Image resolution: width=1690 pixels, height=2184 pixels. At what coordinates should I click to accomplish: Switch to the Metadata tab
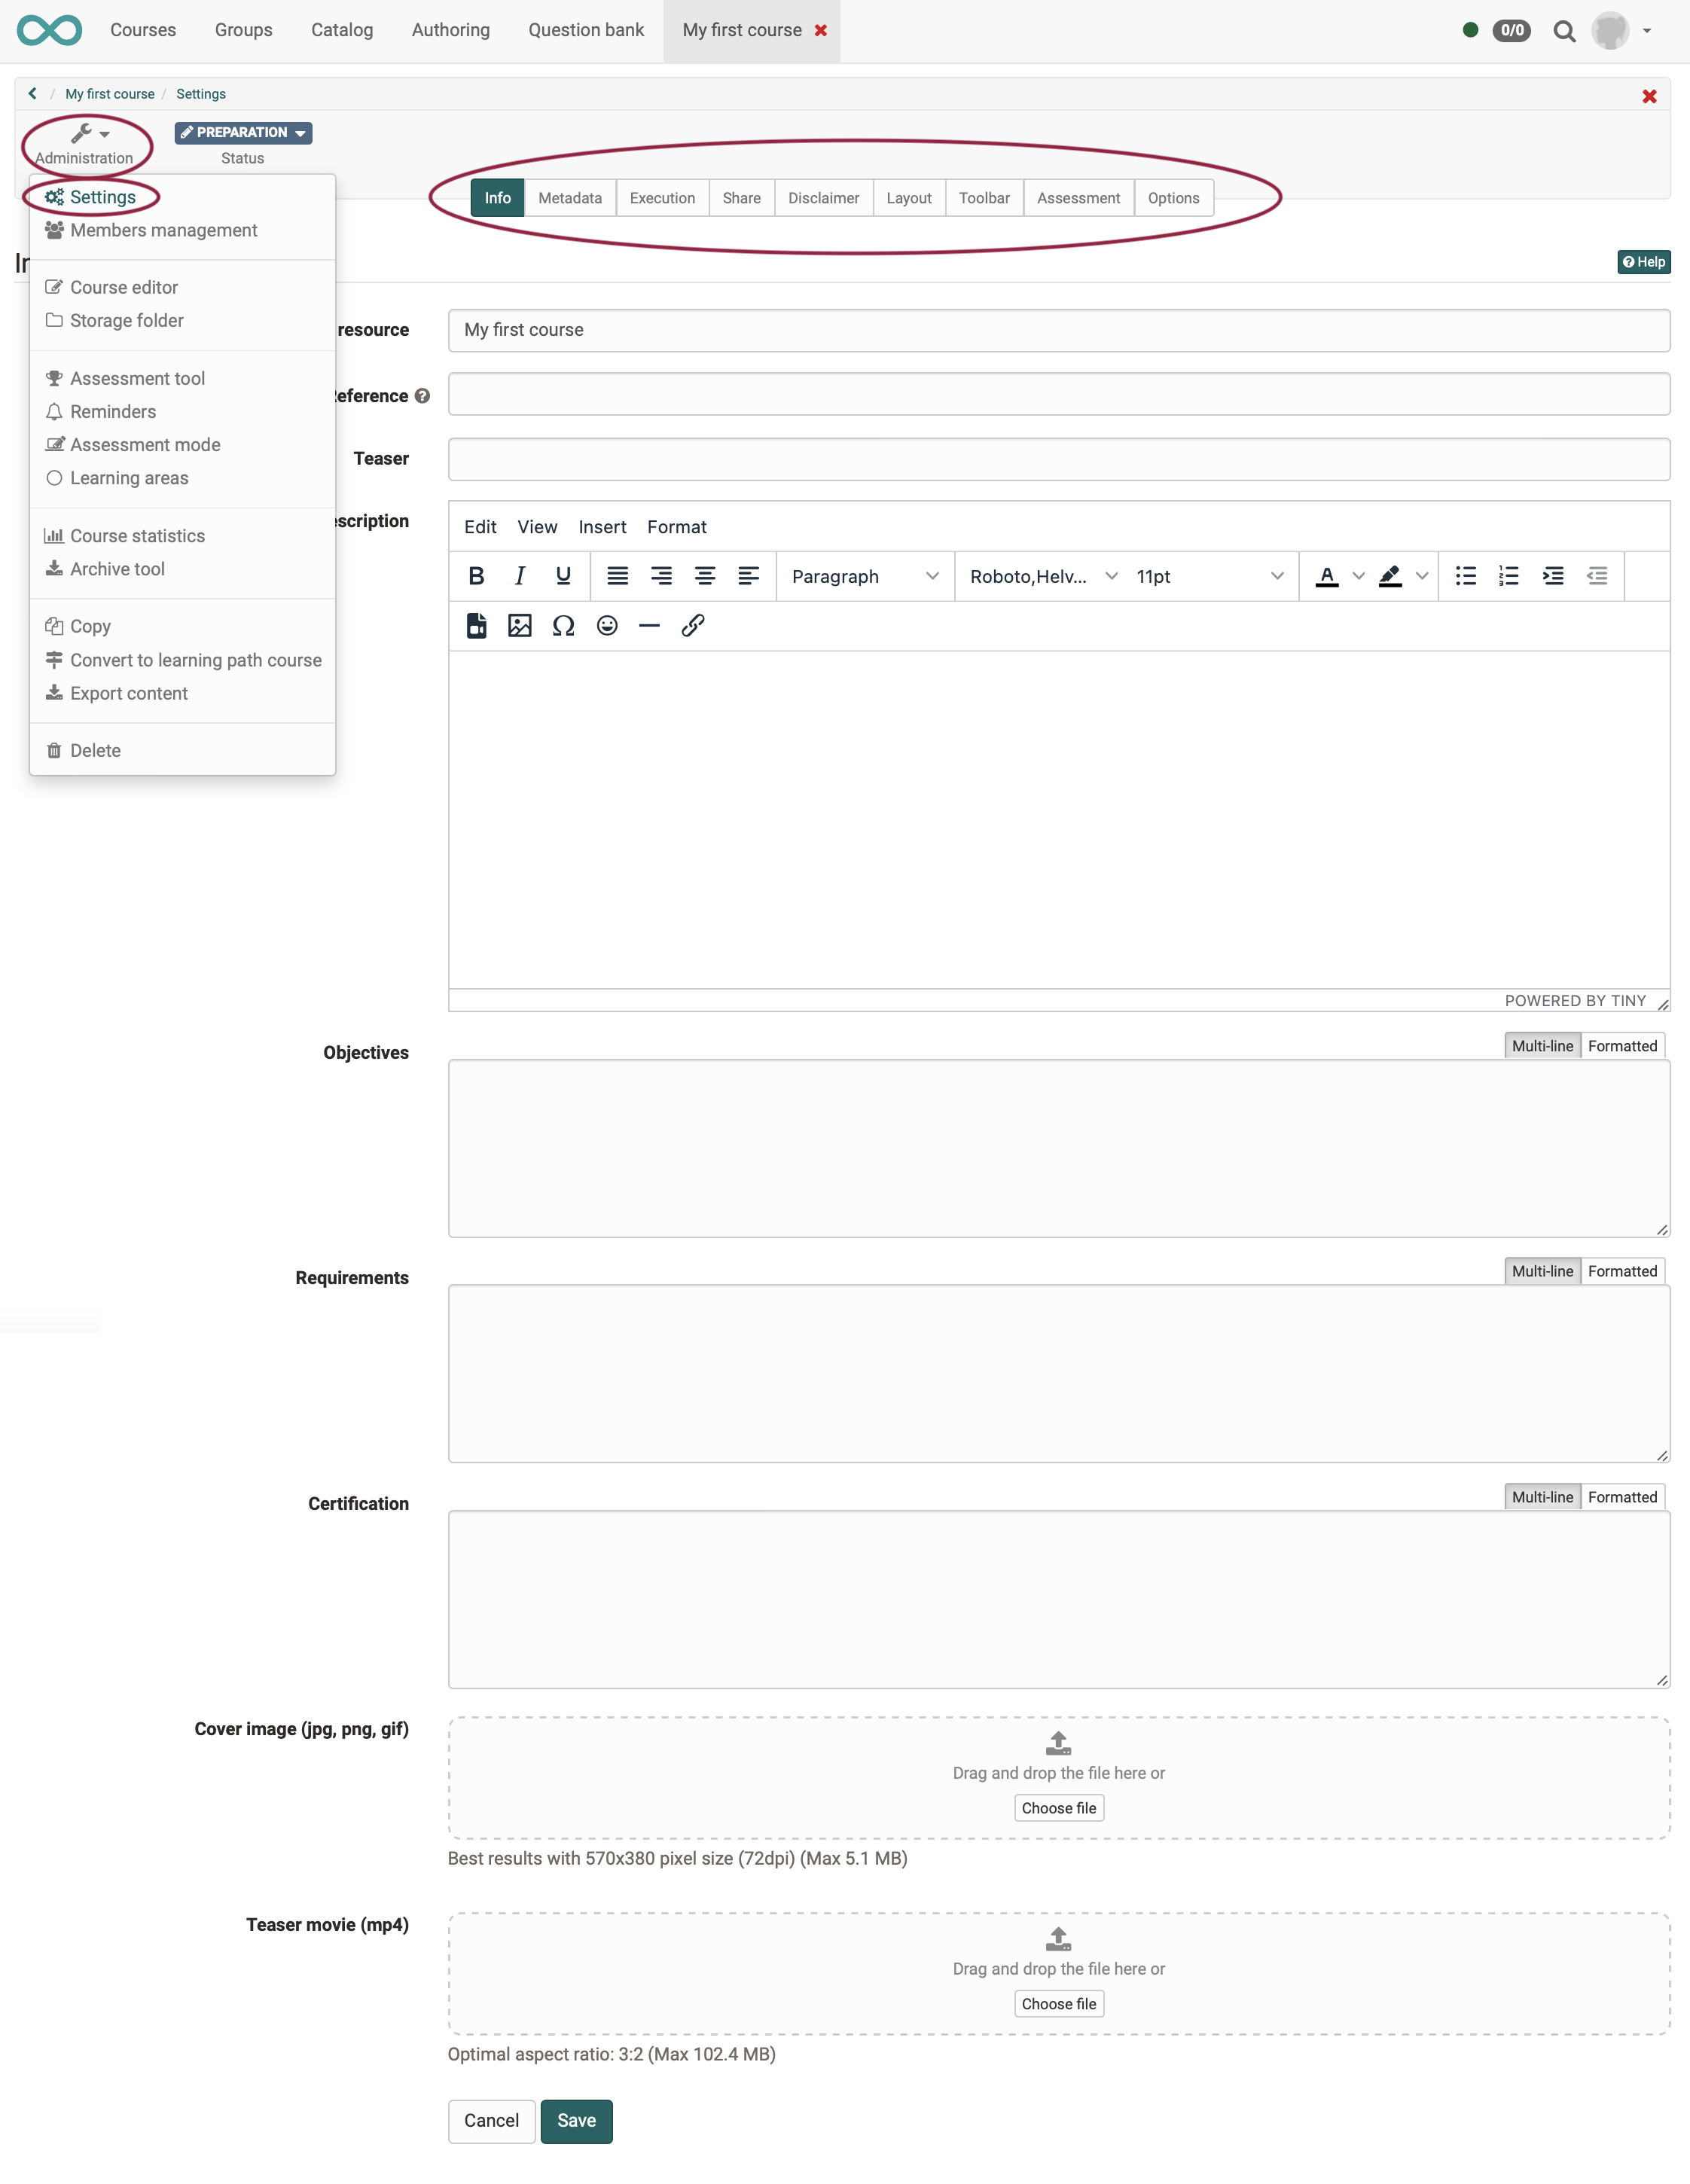570,198
